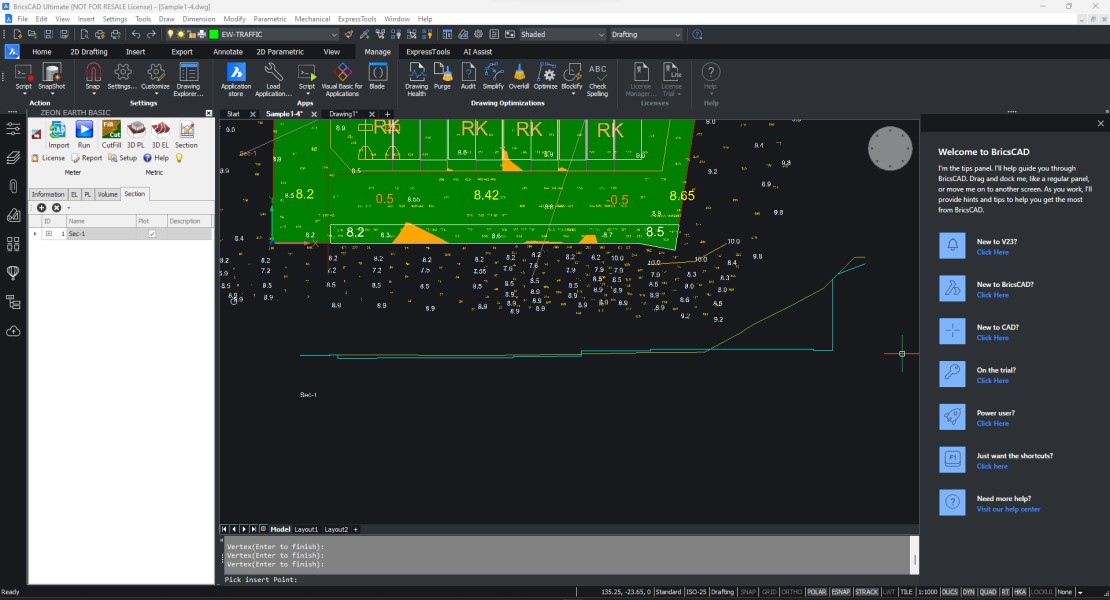Expand the Sec-1 row in Section list
This screenshot has height=600, width=1110.
coord(33,233)
